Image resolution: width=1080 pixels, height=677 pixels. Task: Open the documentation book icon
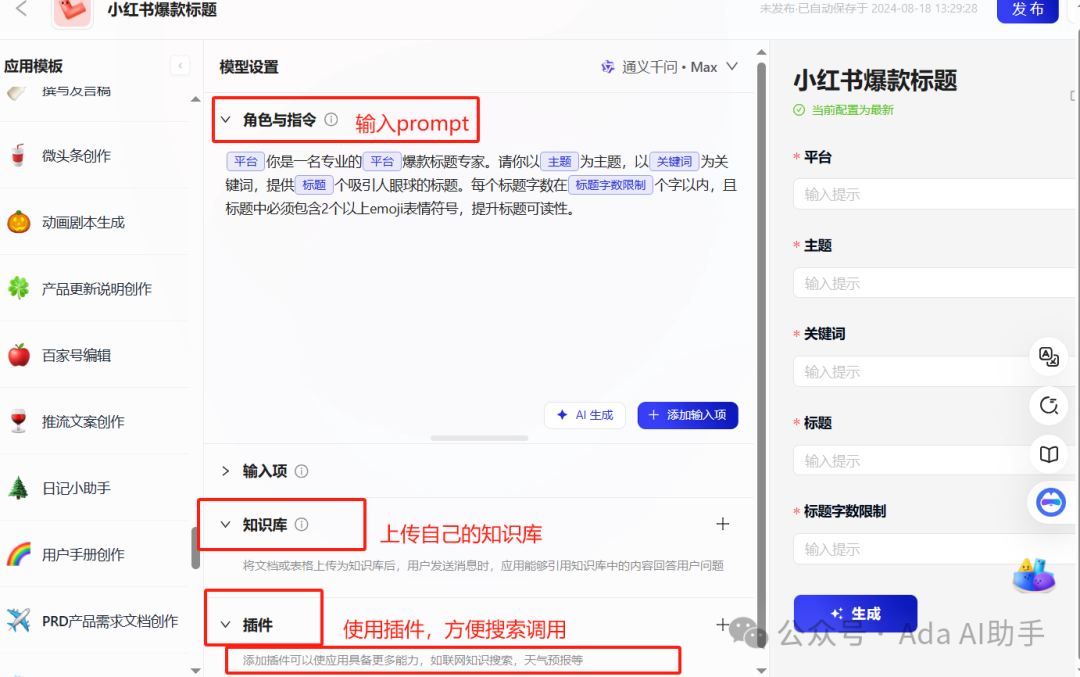[x=1048, y=454]
